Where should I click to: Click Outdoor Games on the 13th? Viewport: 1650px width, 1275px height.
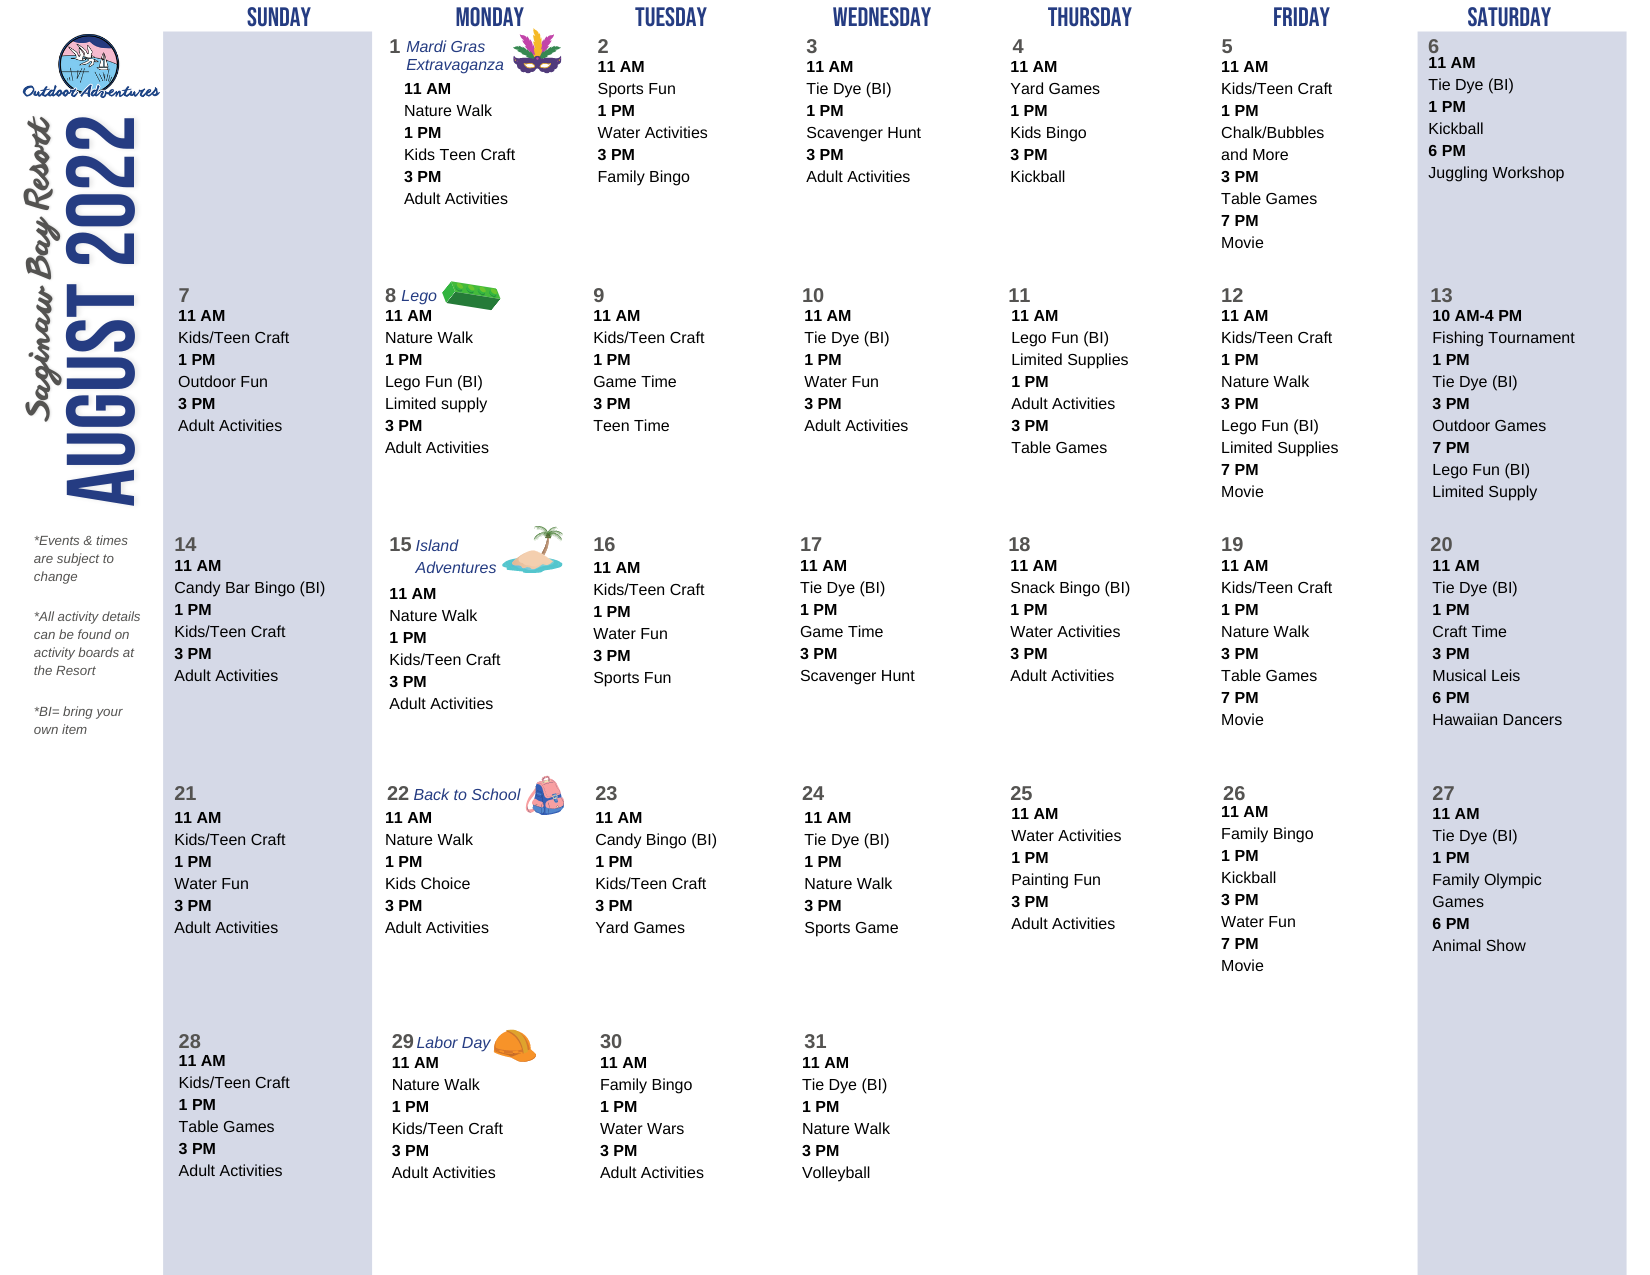tap(1489, 426)
